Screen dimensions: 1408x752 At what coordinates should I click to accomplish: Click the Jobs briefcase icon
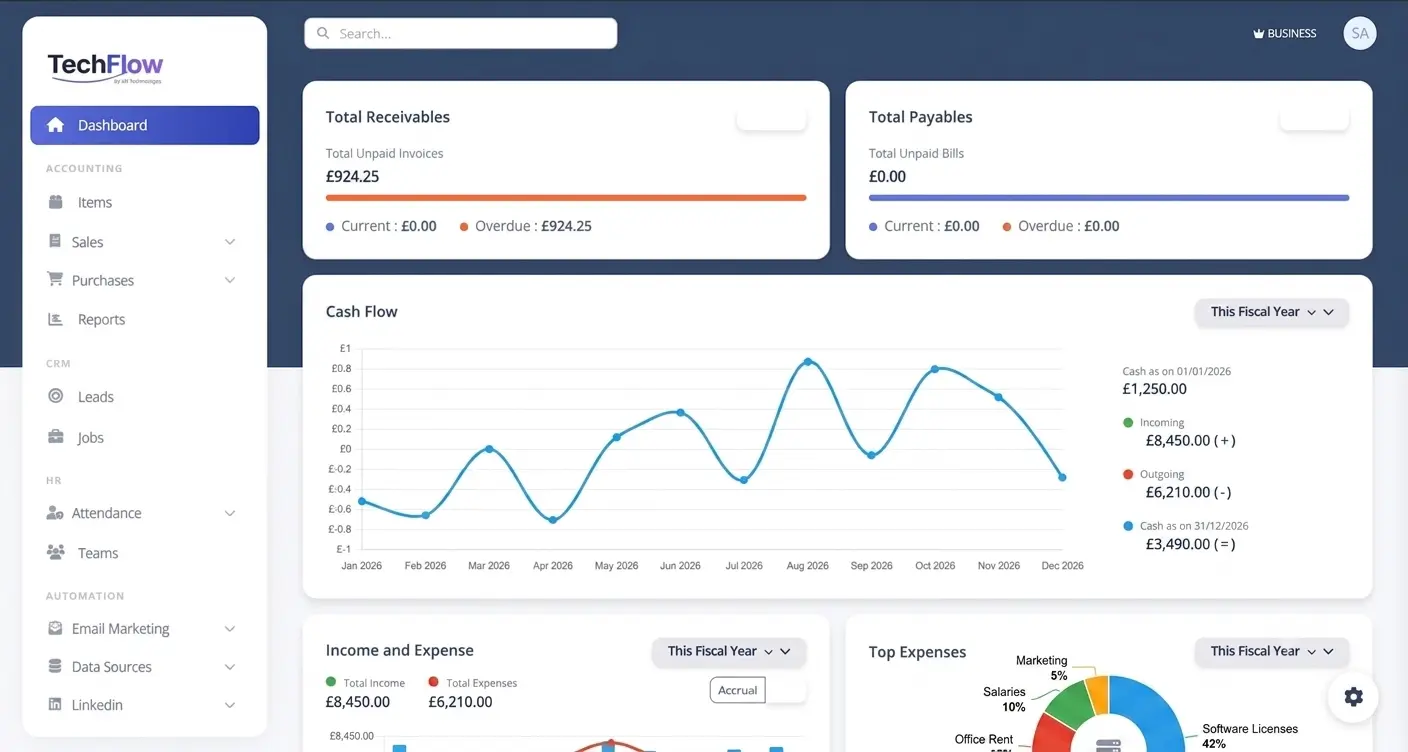point(56,437)
